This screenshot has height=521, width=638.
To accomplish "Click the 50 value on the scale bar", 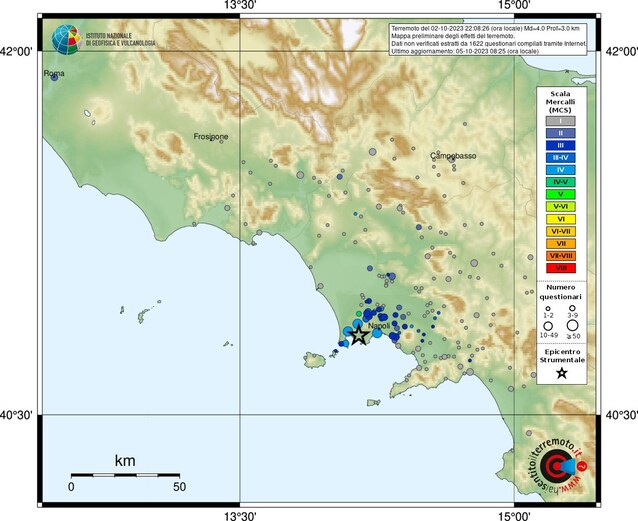I will 179,486.
